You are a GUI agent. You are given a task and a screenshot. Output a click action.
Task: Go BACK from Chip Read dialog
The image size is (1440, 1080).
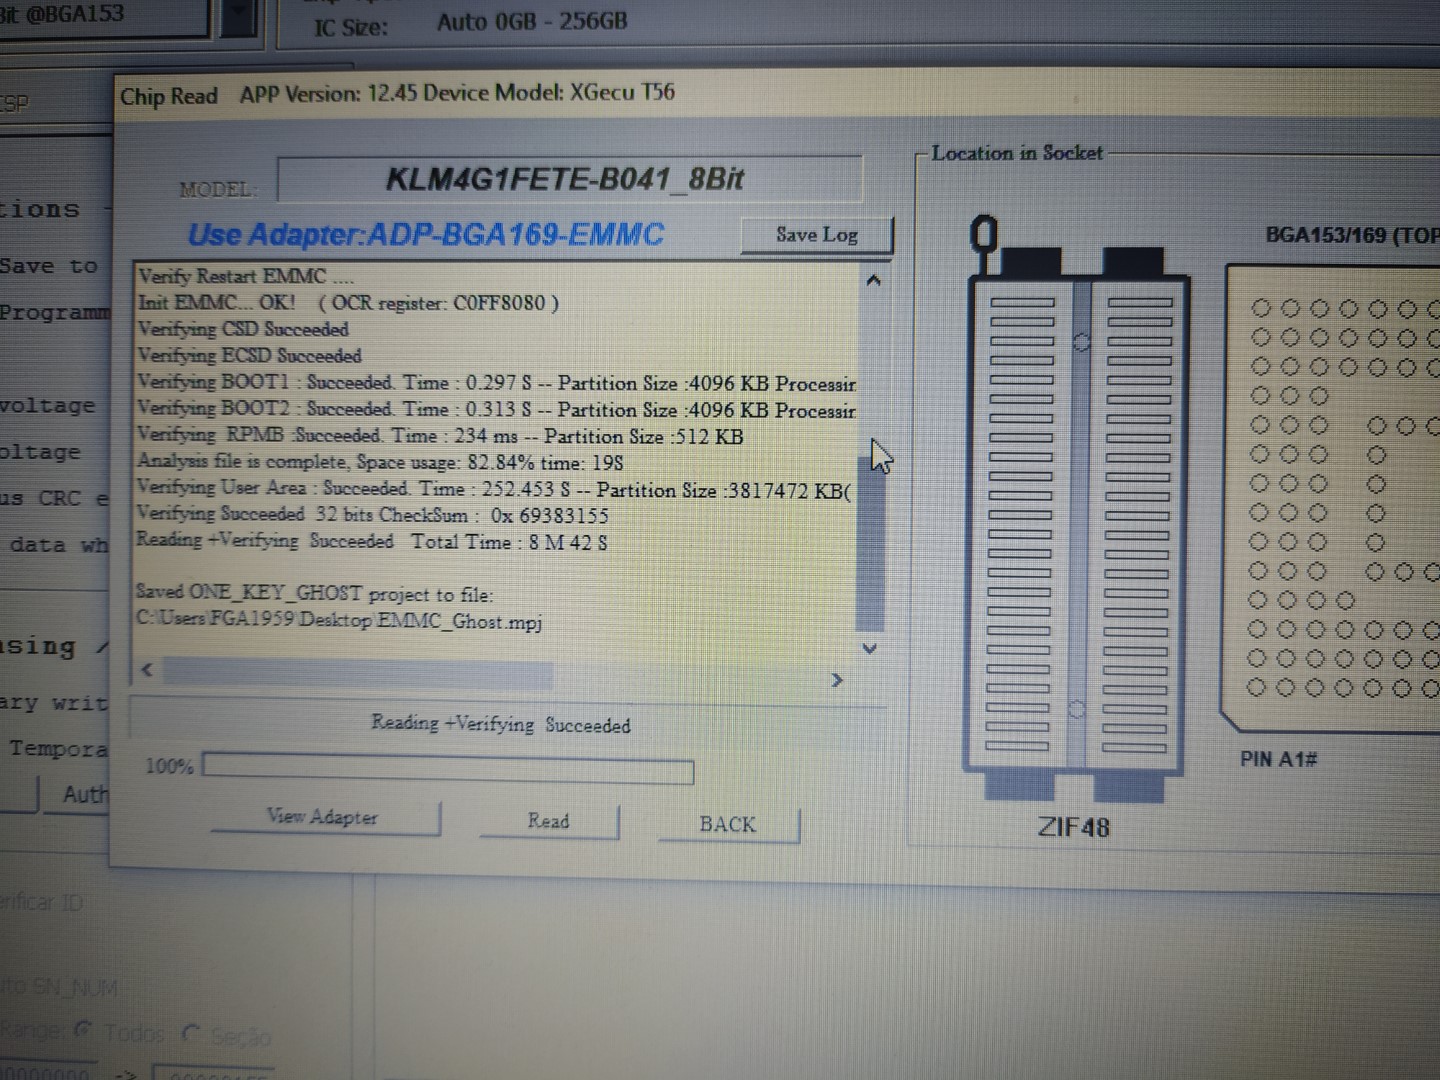point(727,824)
